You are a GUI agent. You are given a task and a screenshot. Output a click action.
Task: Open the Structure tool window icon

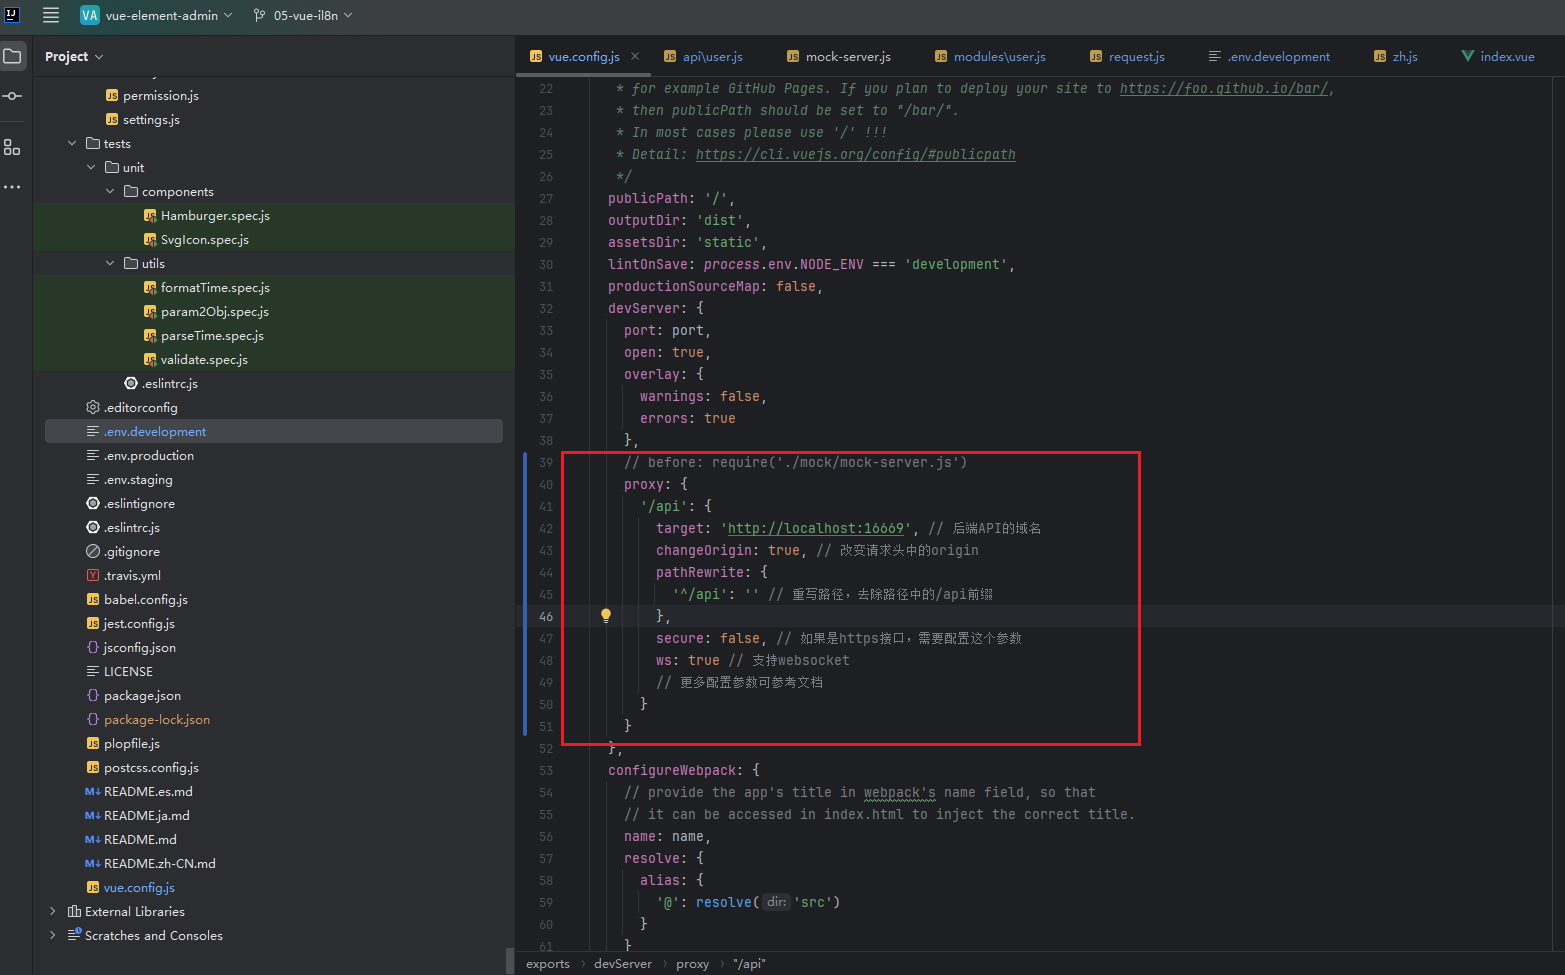pyautogui.click(x=13, y=147)
